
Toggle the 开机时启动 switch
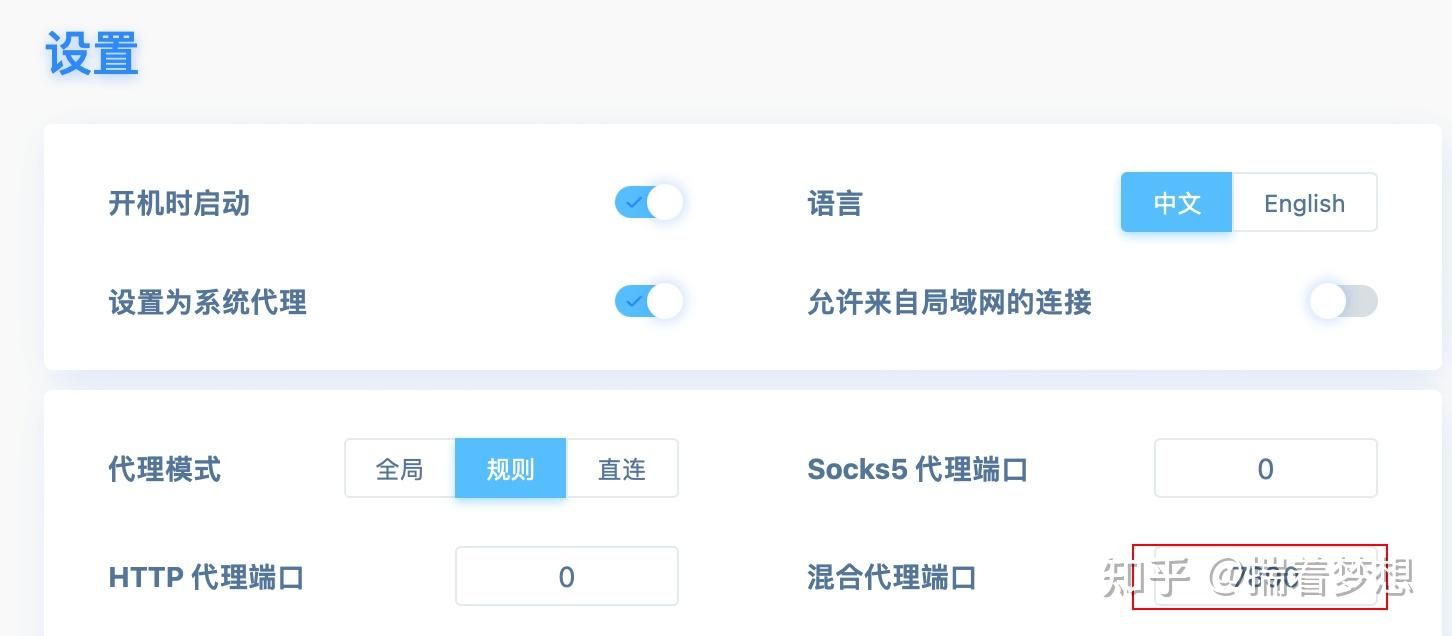pyautogui.click(x=648, y=203)
